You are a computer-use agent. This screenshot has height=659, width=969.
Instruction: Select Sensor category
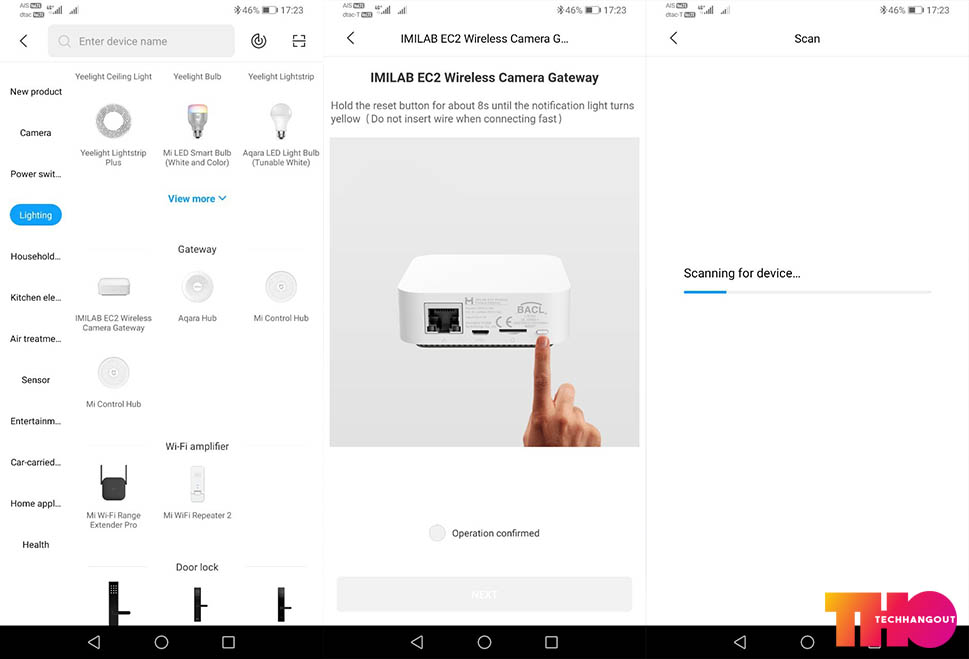pyautogui.click(x=36, y=380)
